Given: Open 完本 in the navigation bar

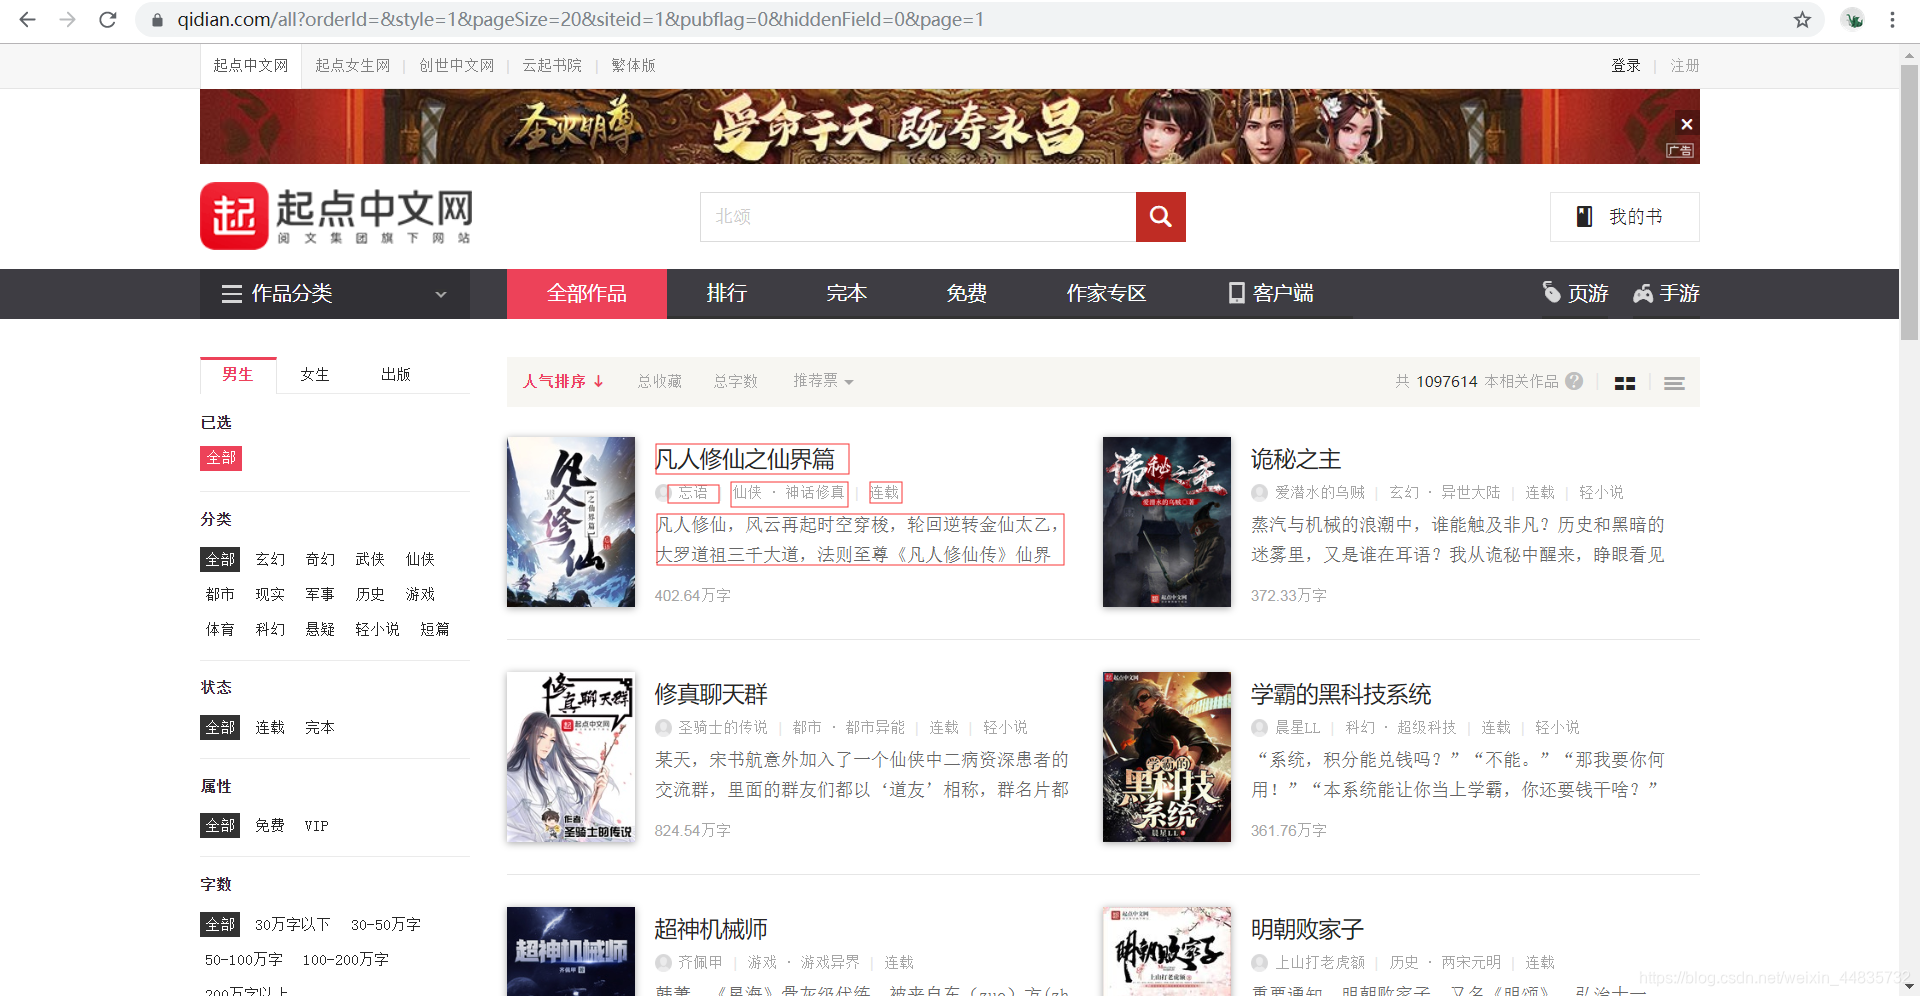Looking at the screenshot, I should [x=847, y=293].
